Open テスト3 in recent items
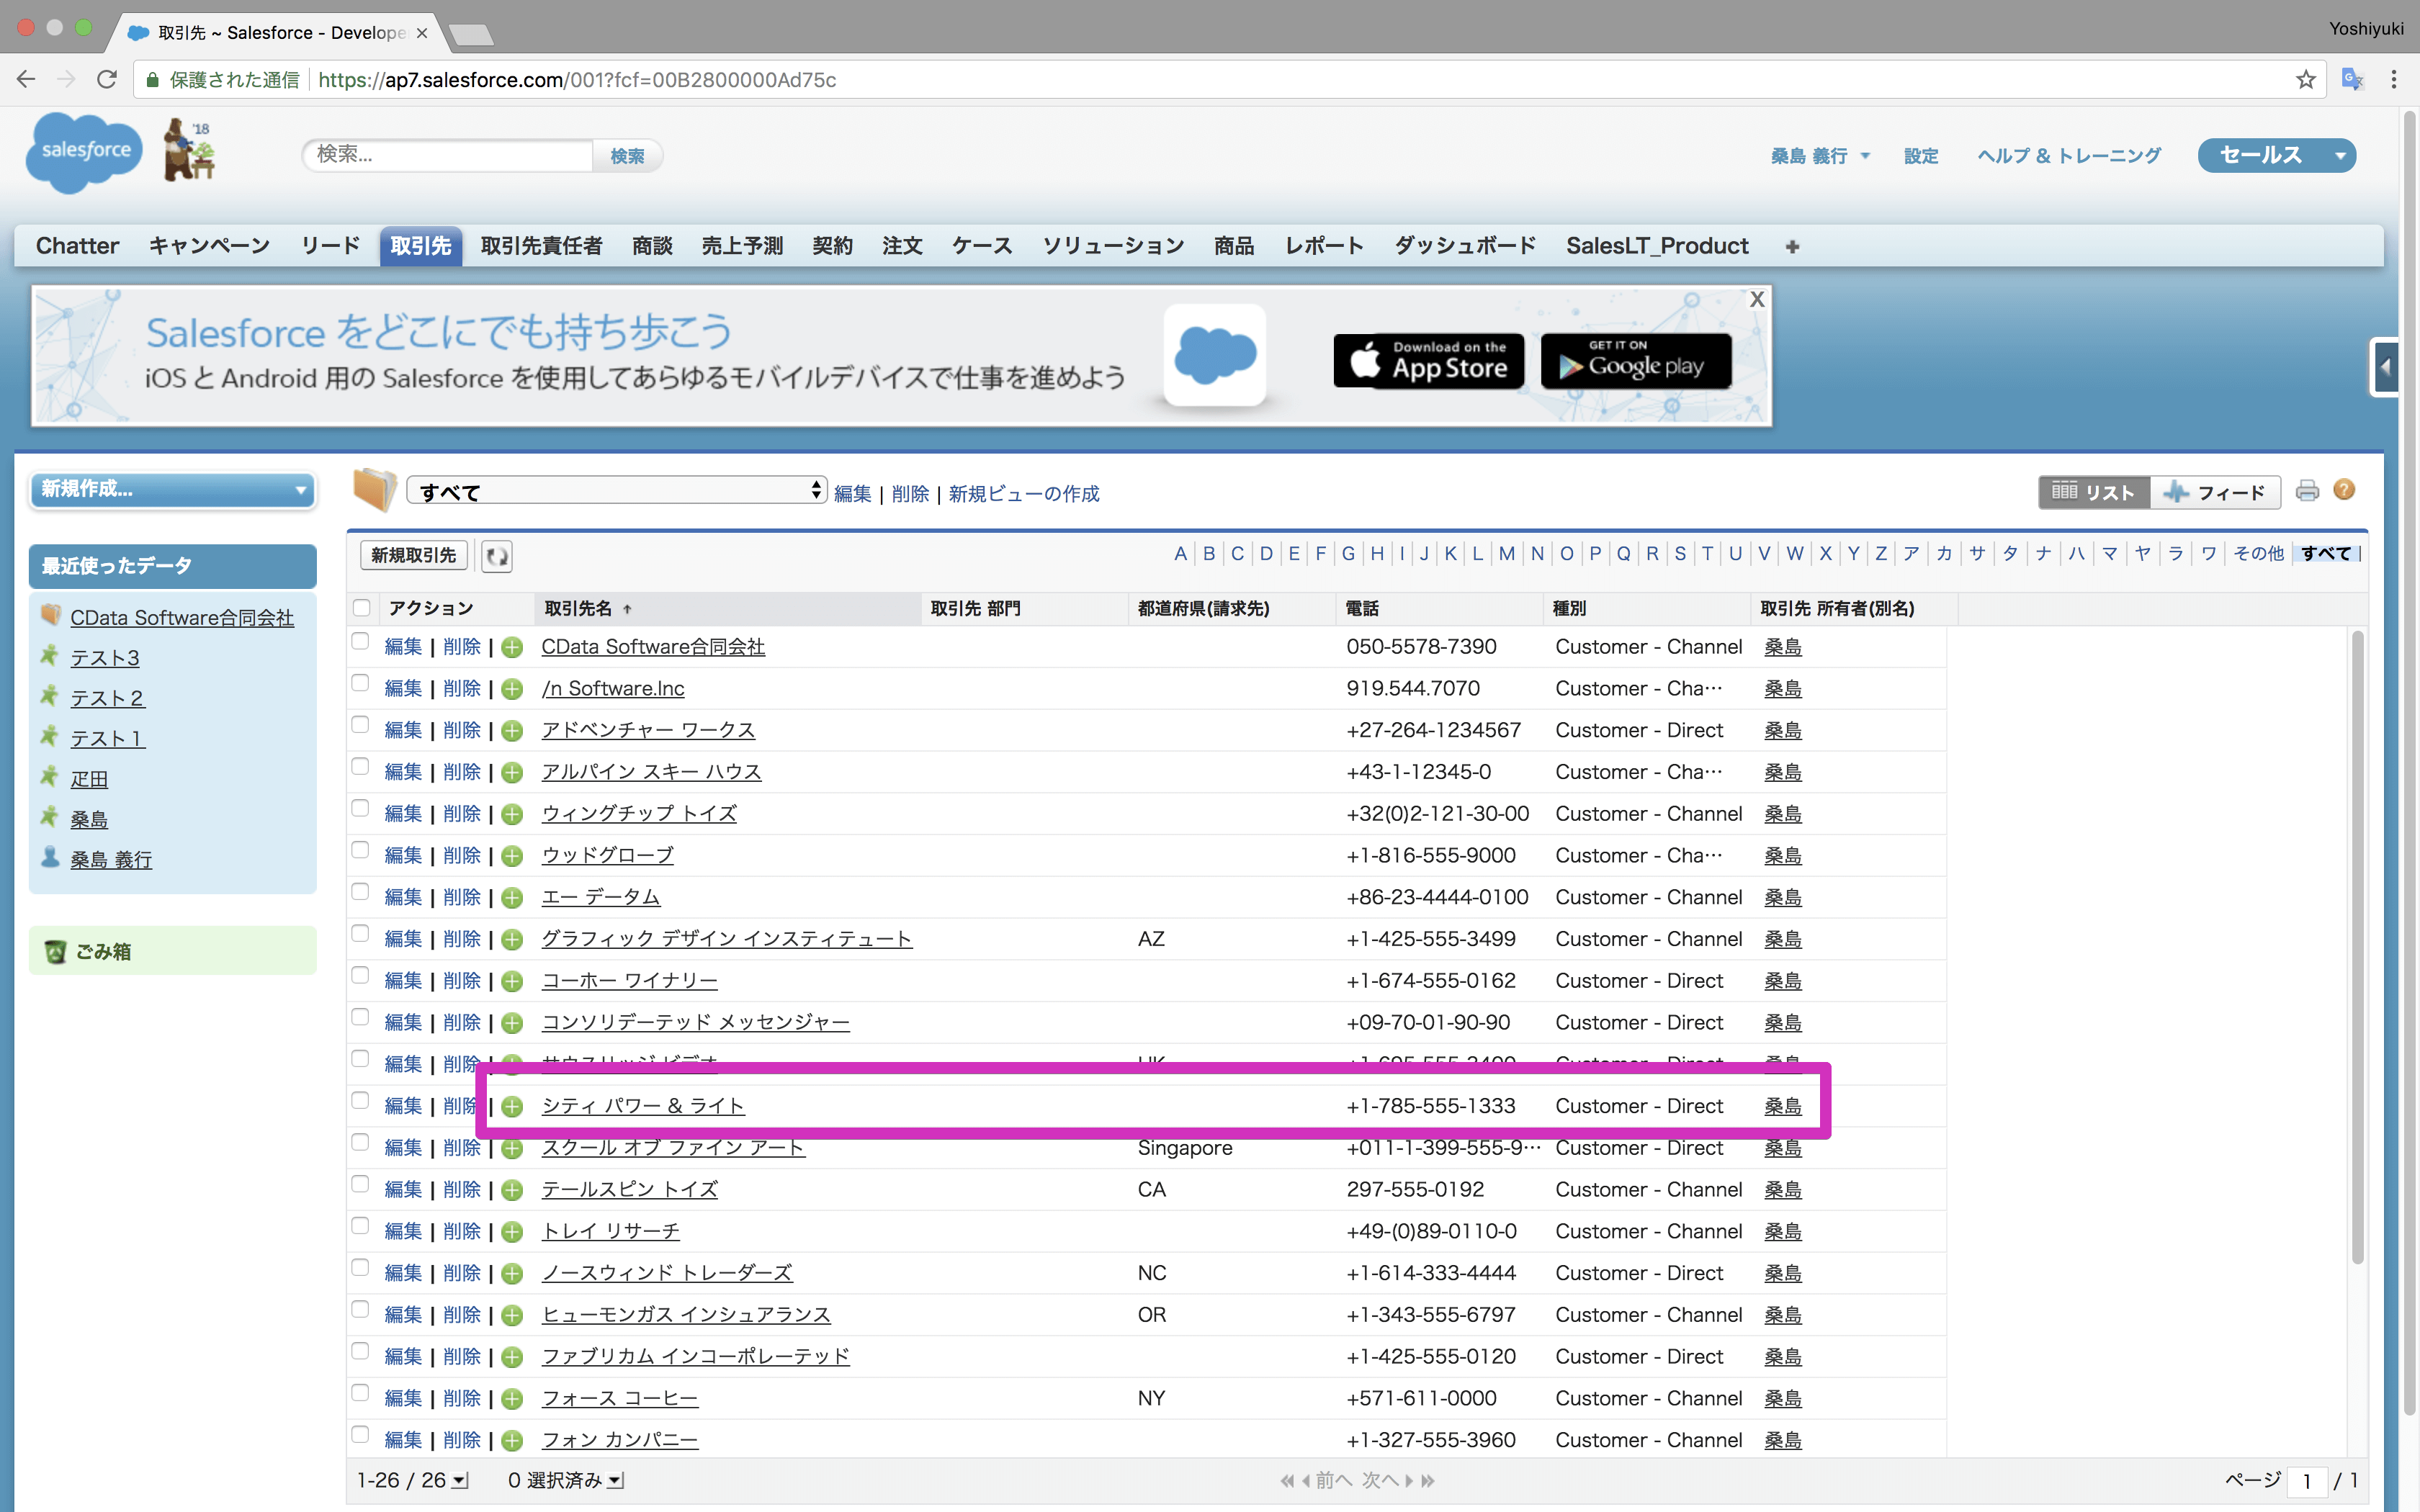Viewport: 2420px width, 1512px height. pyautogui.click(x=104, y=658)
